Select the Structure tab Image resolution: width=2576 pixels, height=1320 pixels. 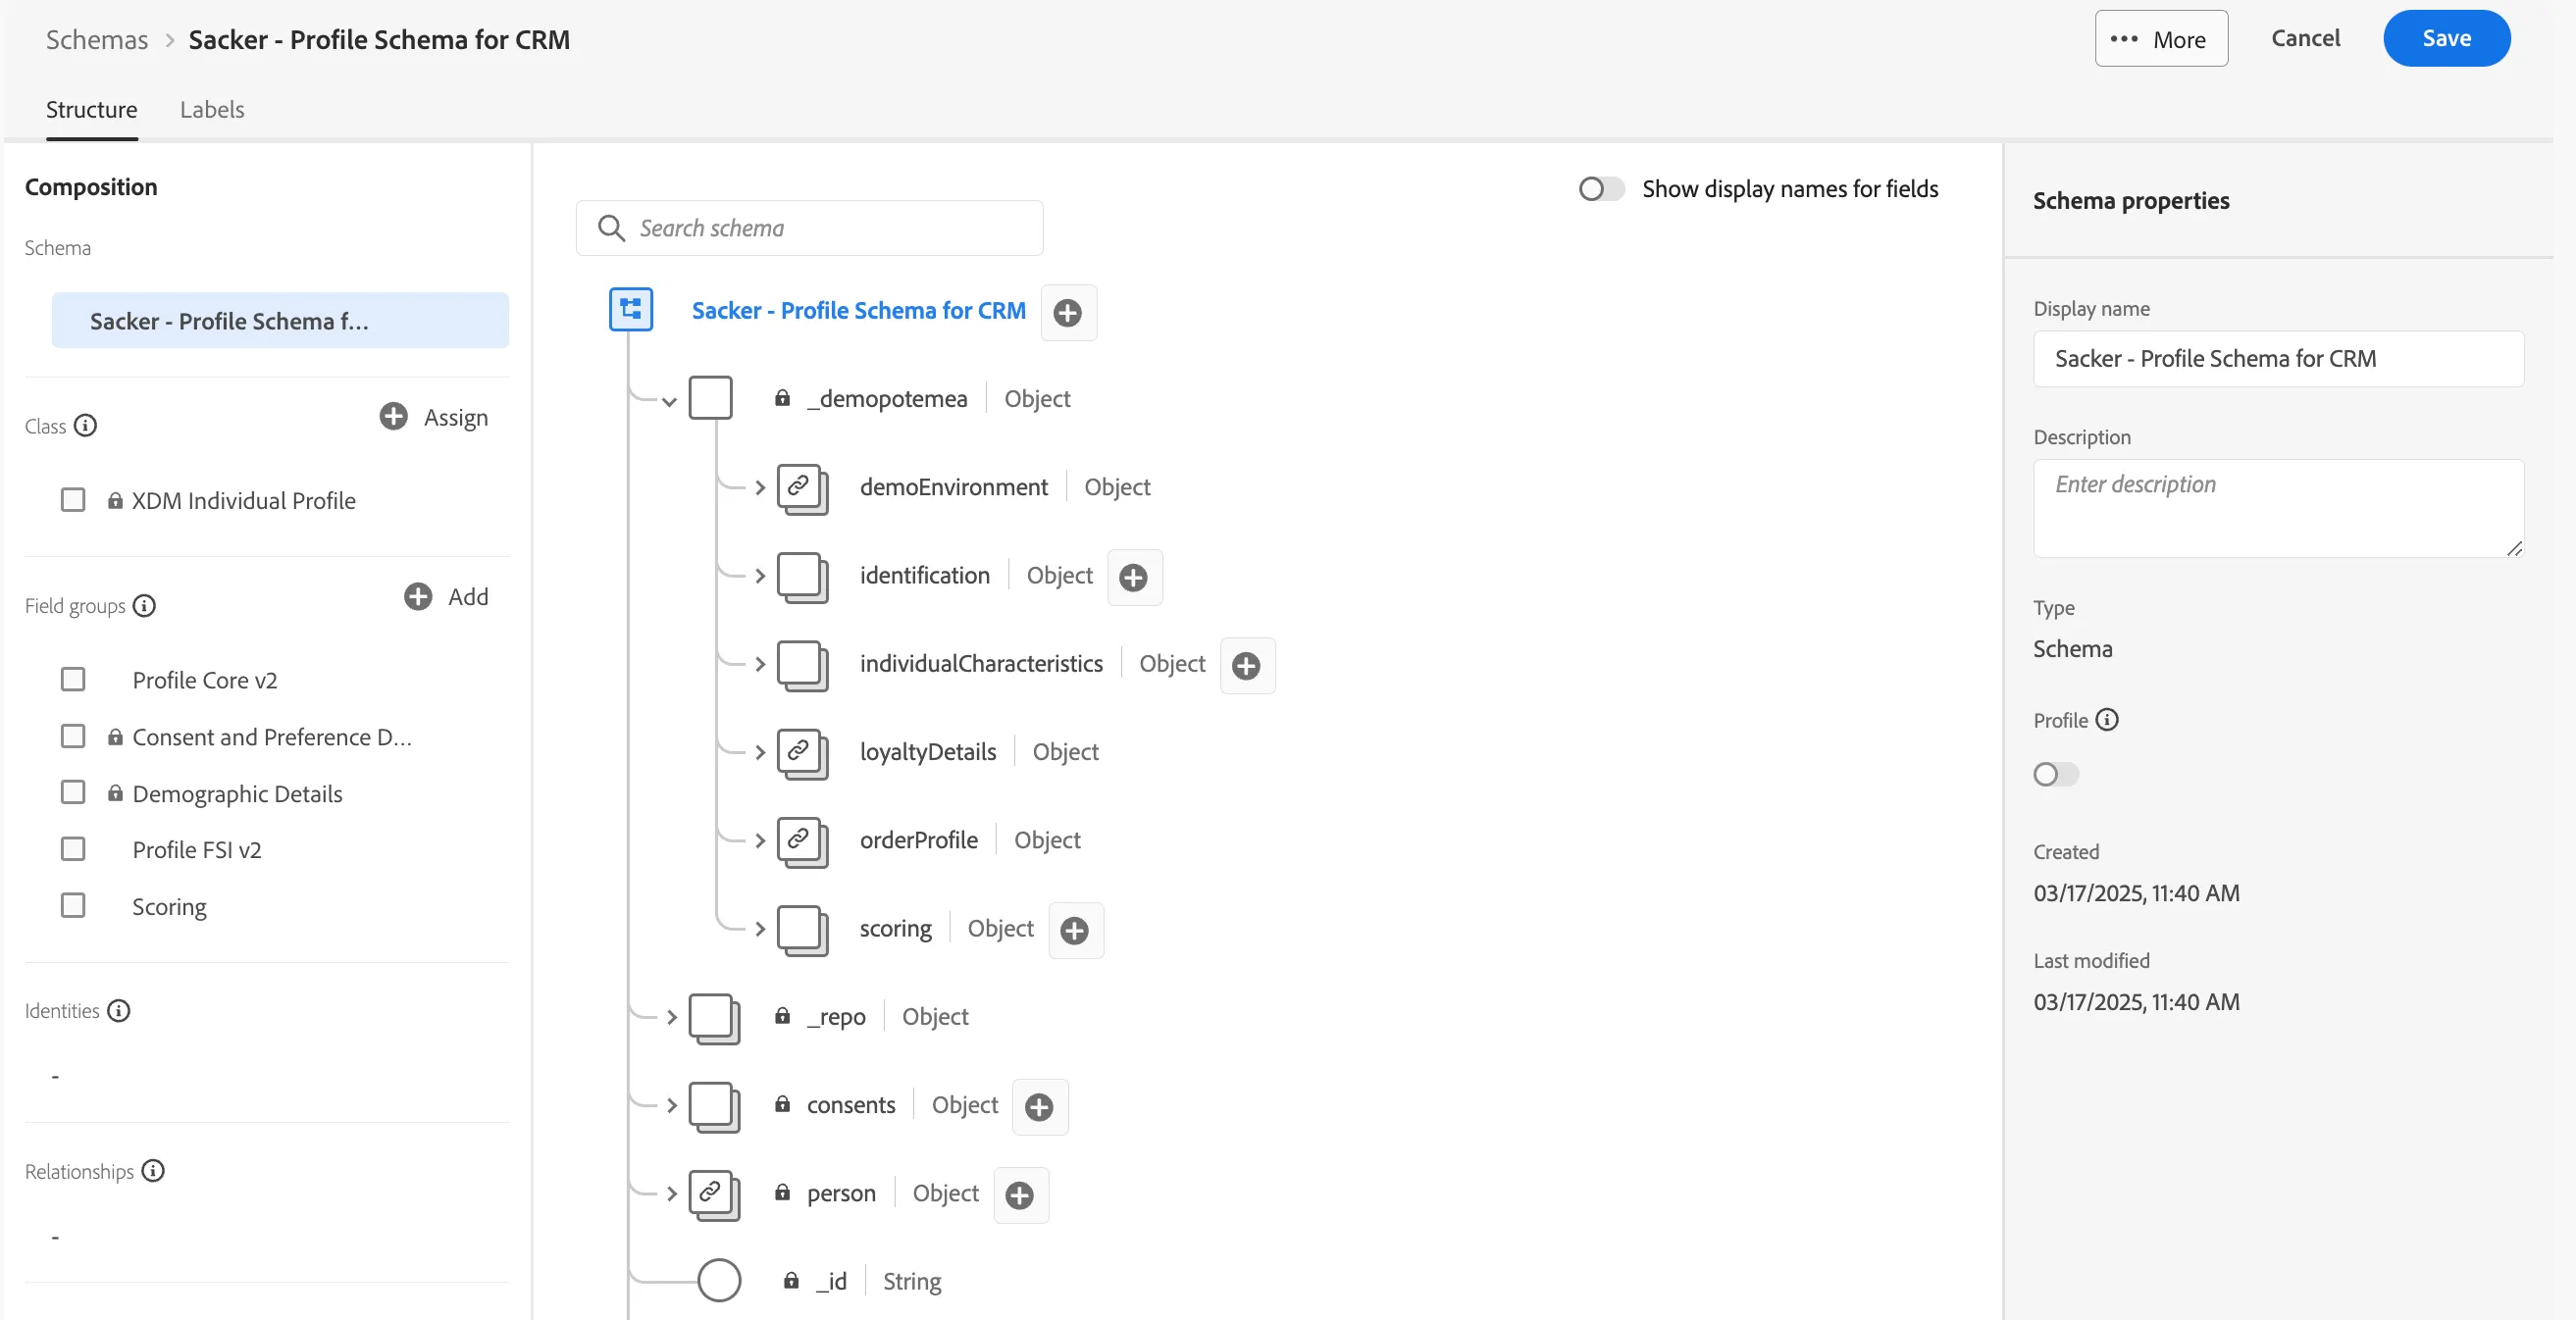point(92,109)
